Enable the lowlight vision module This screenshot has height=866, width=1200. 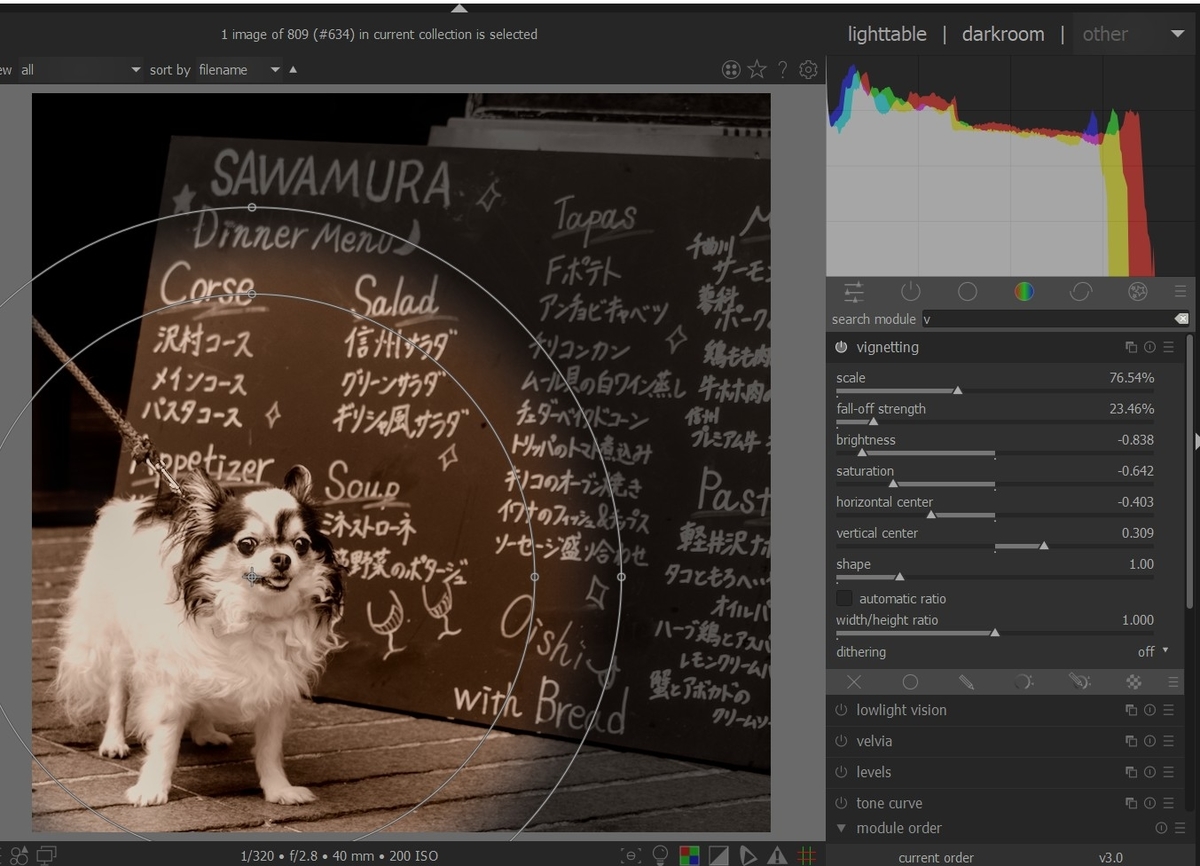[x=841, y=710]
